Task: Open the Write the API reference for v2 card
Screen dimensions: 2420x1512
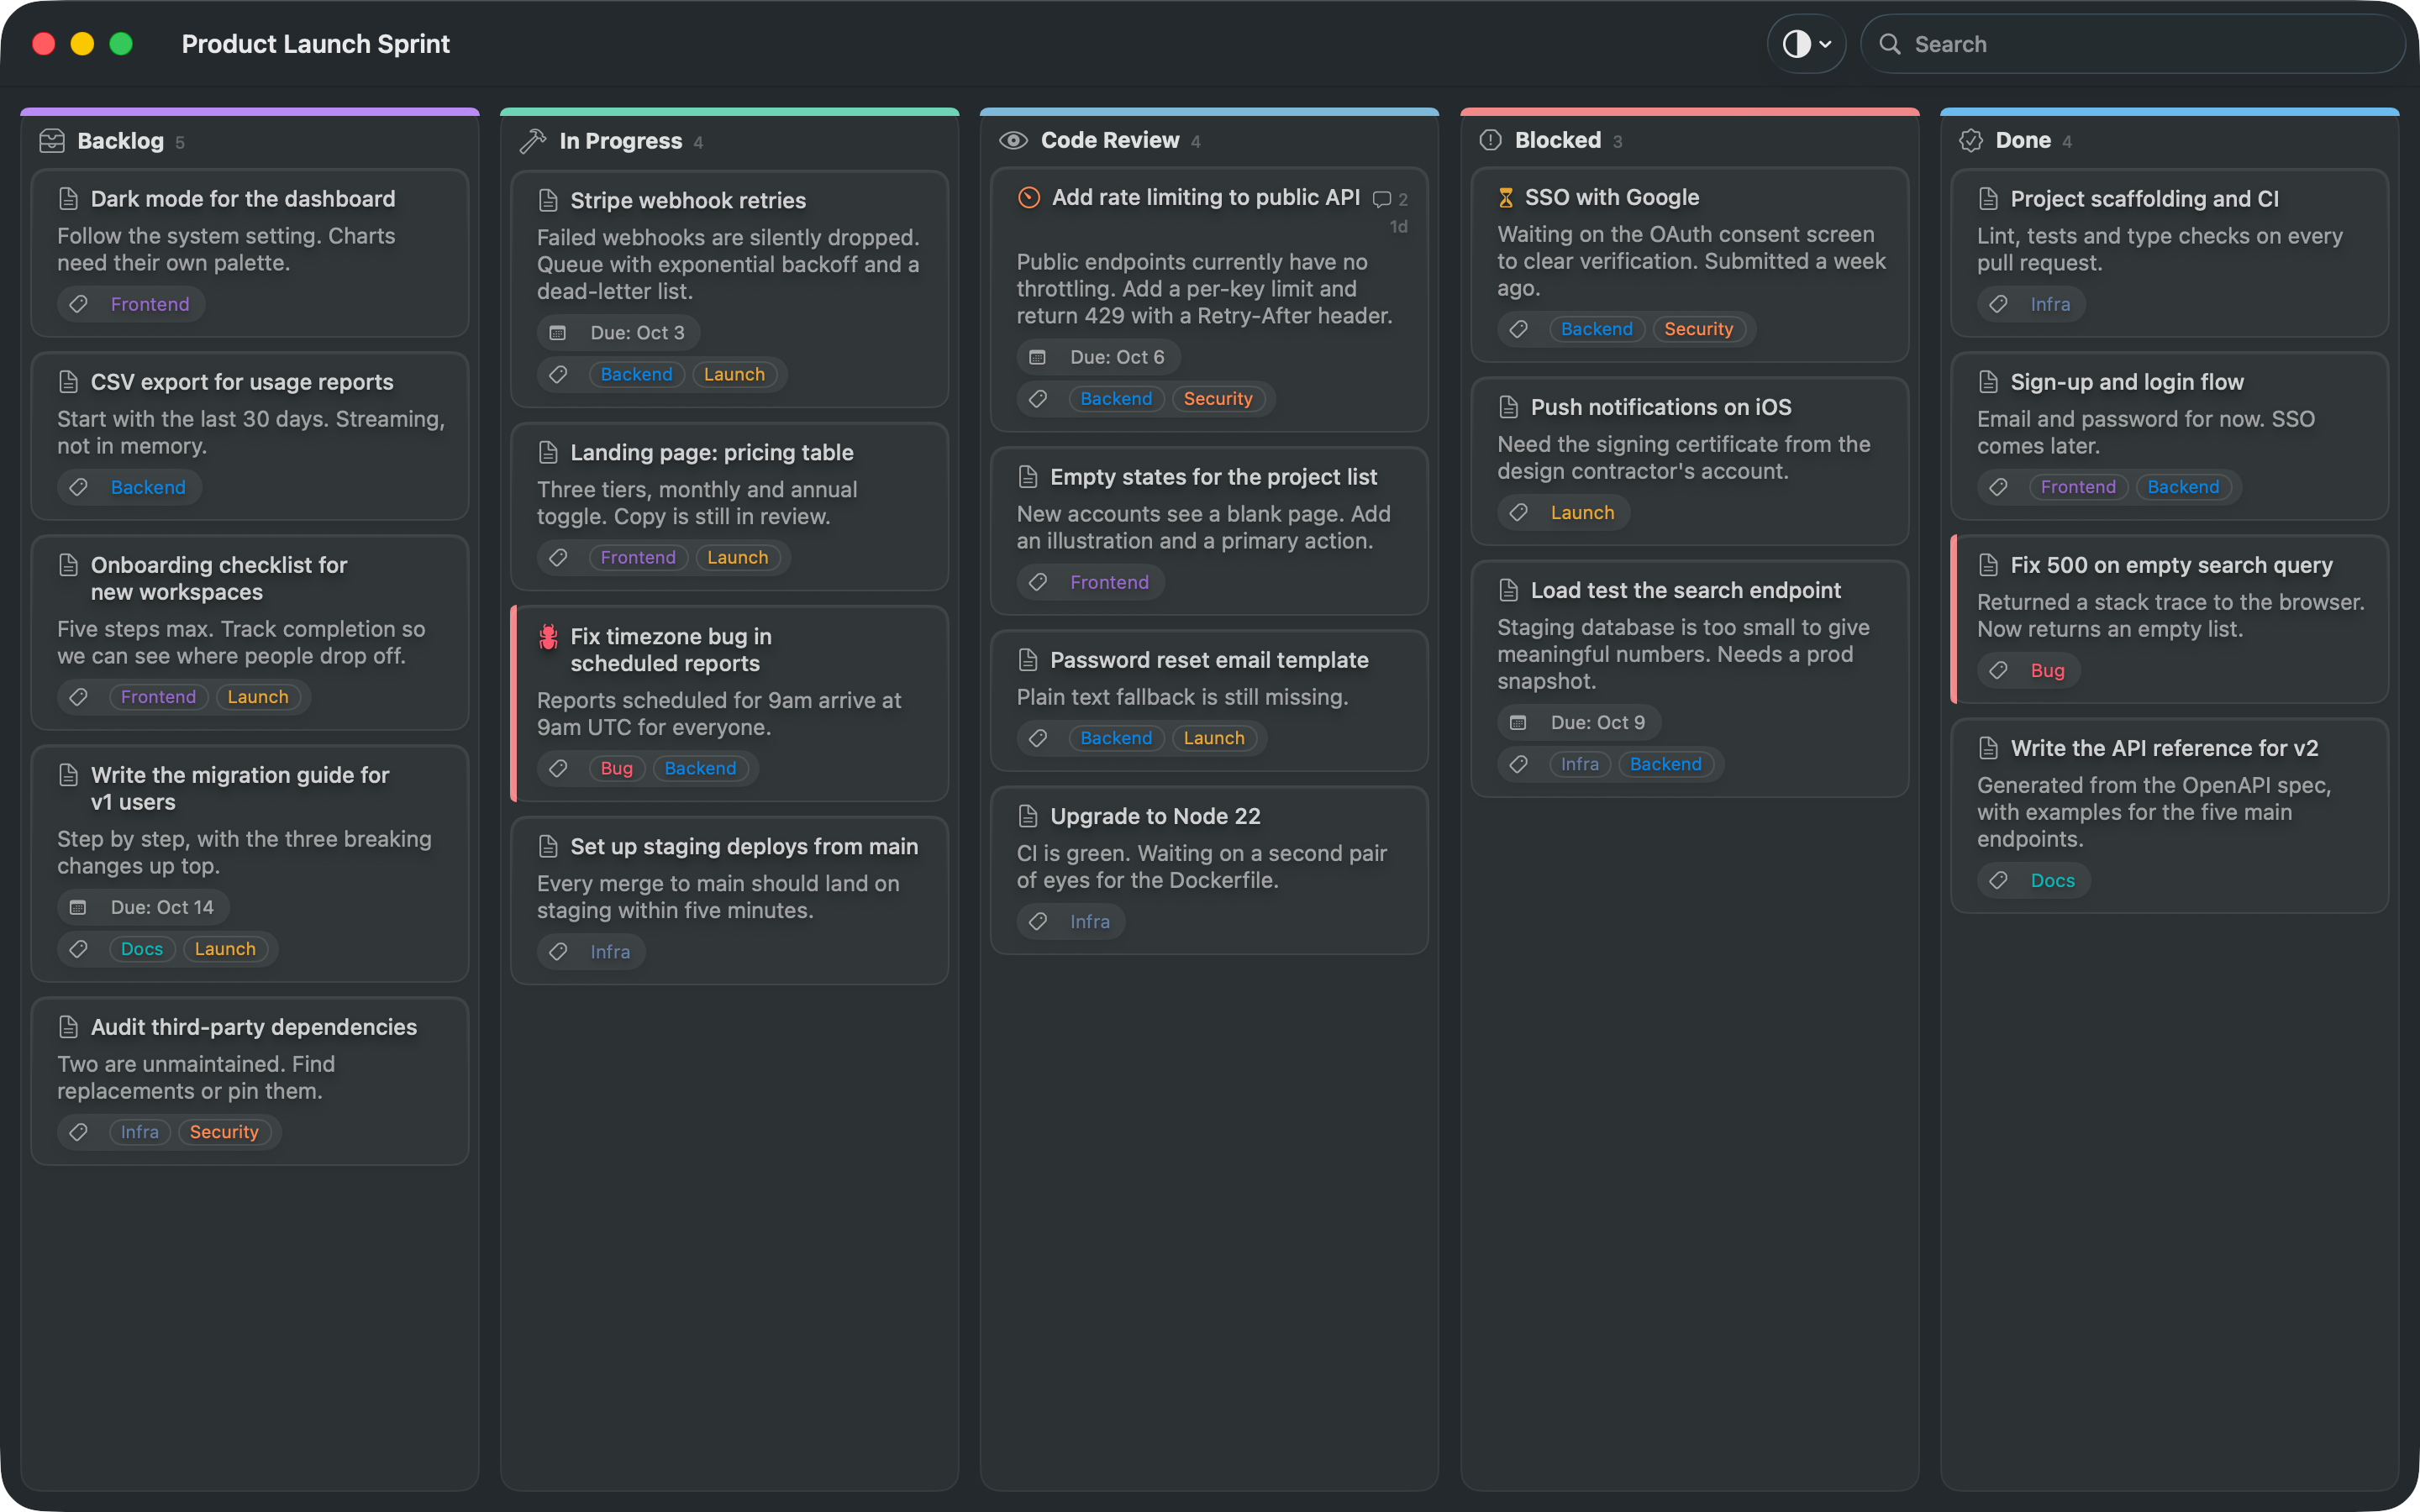Action: (x=2169, y=815)
